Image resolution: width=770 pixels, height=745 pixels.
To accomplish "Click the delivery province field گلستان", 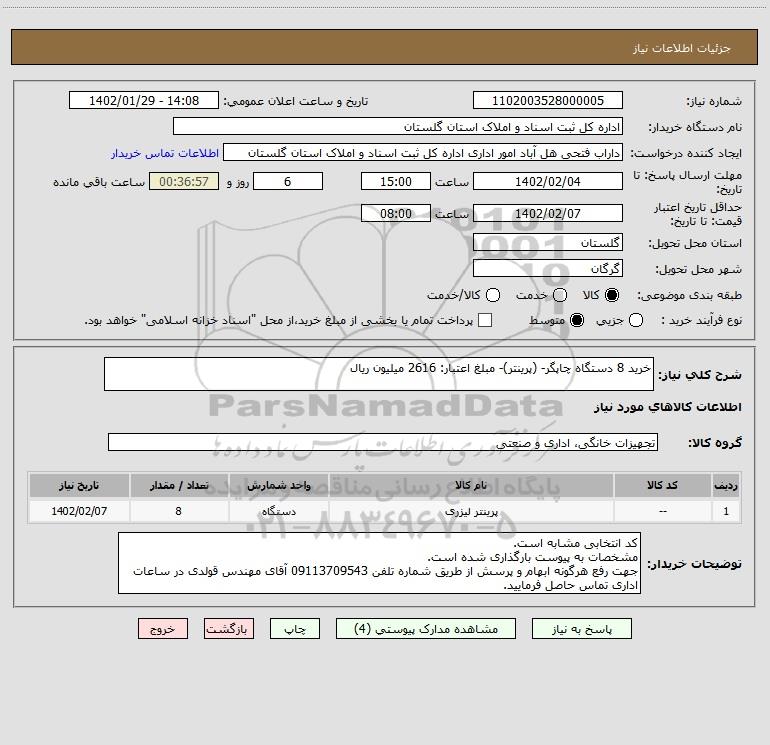I will click(548, 243).
